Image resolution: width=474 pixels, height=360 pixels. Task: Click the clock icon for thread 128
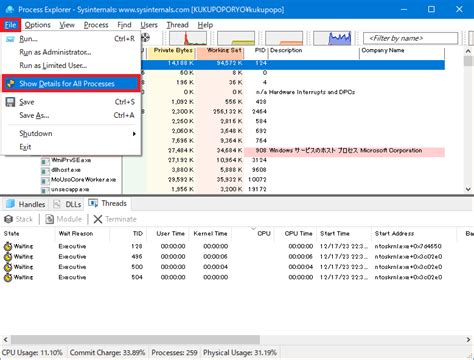coord(8,247)
